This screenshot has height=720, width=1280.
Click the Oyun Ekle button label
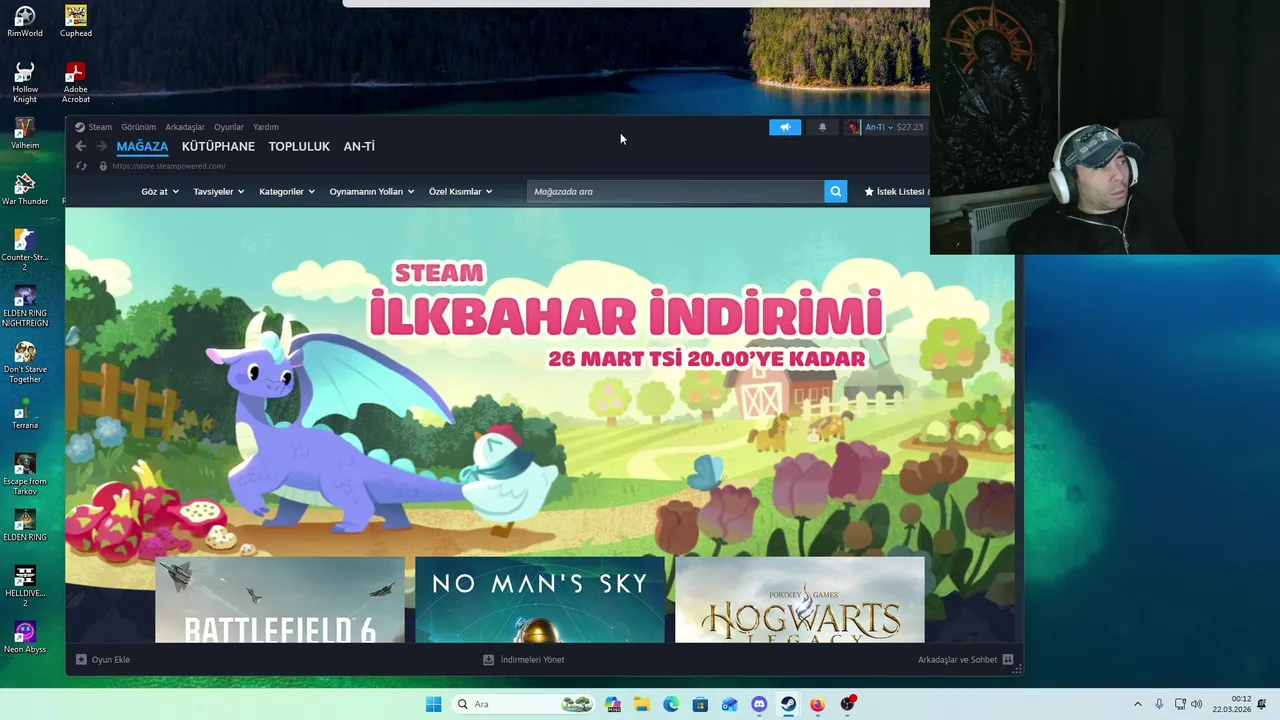(111, 660)
